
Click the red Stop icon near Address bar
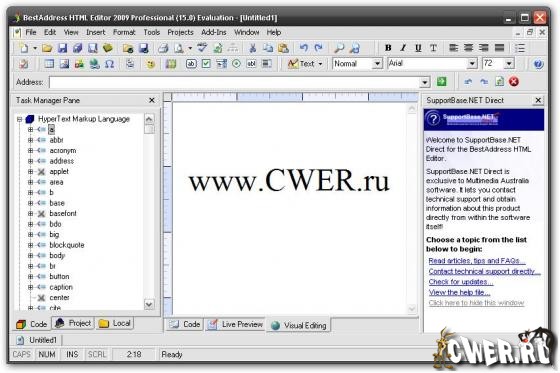point(514,82)
